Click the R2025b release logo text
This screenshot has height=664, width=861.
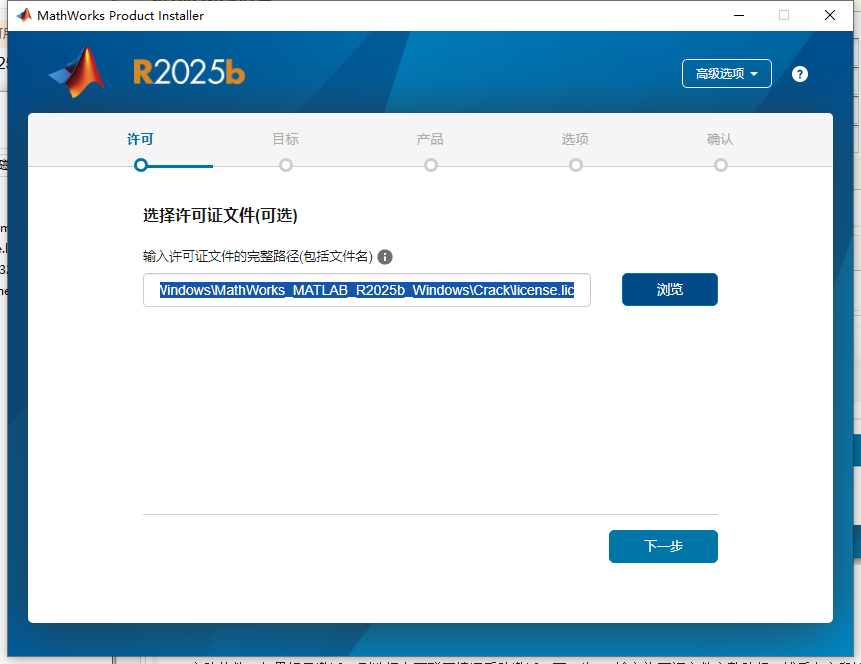[x=189, y=73]
